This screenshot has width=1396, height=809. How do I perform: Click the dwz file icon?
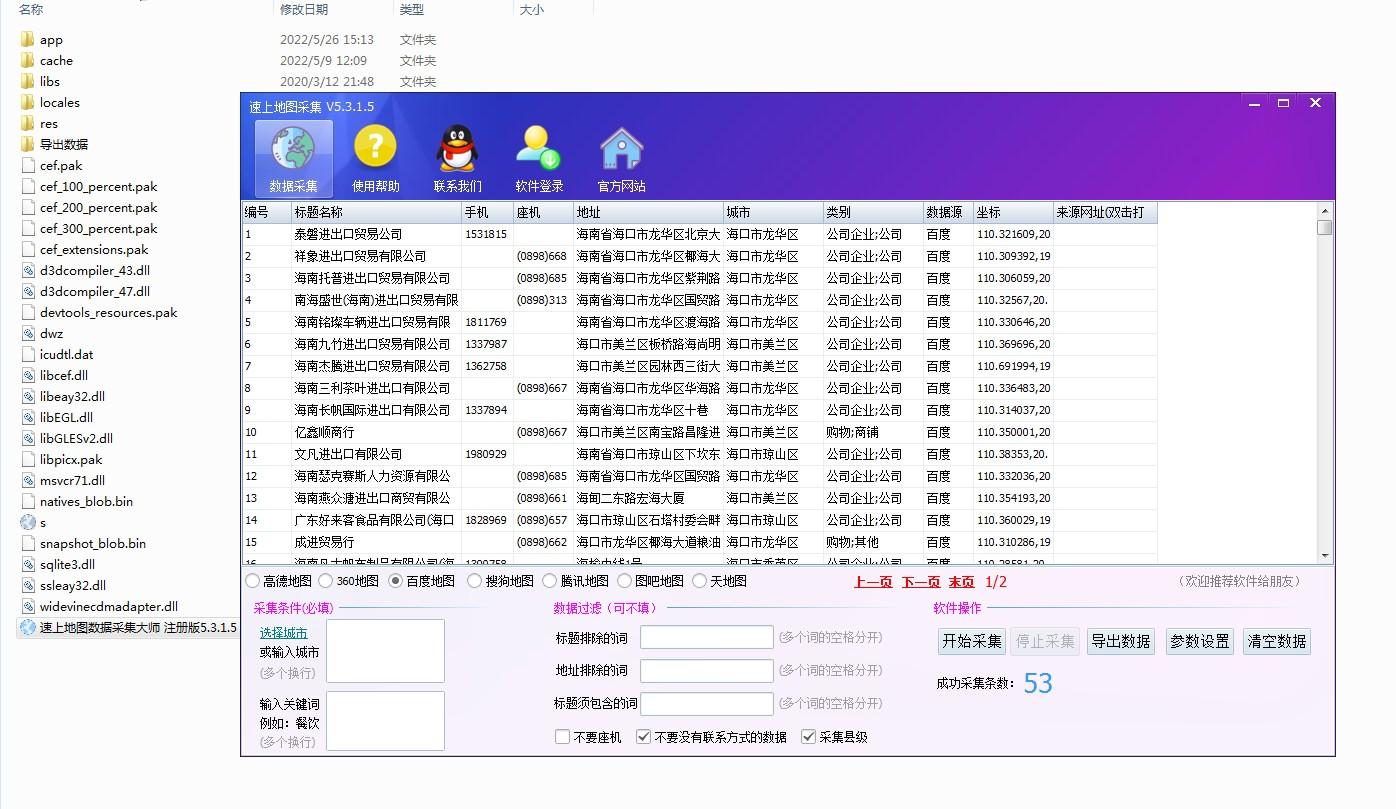click(27, 334)
